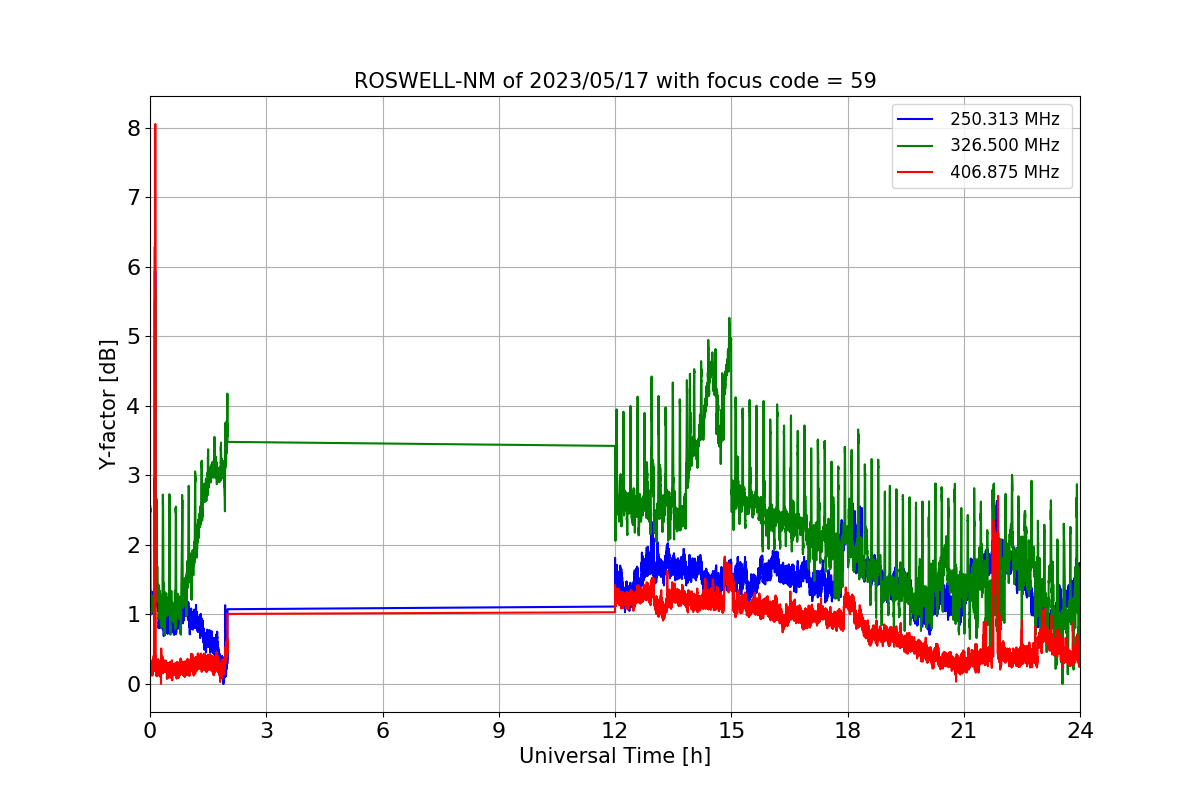Click y-axis tick label 4
Image resolution: width=1200 pixels, height=800 pixels.
click(x=134, y=406)
